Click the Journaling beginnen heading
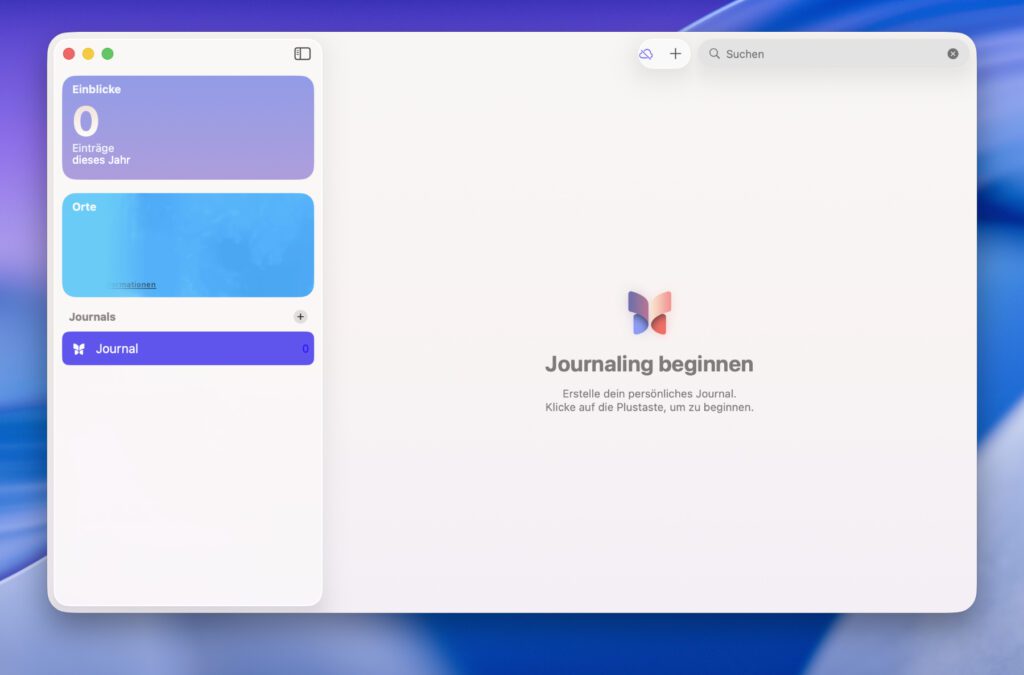This screenshot has height=675, width=1024. (650, 364)
